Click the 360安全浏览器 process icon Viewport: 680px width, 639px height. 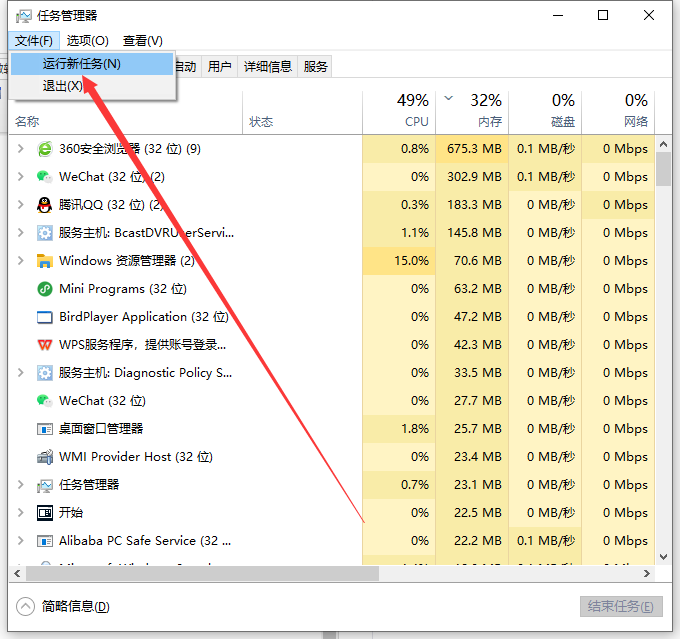pyautogui.click(x=44, y=149)
